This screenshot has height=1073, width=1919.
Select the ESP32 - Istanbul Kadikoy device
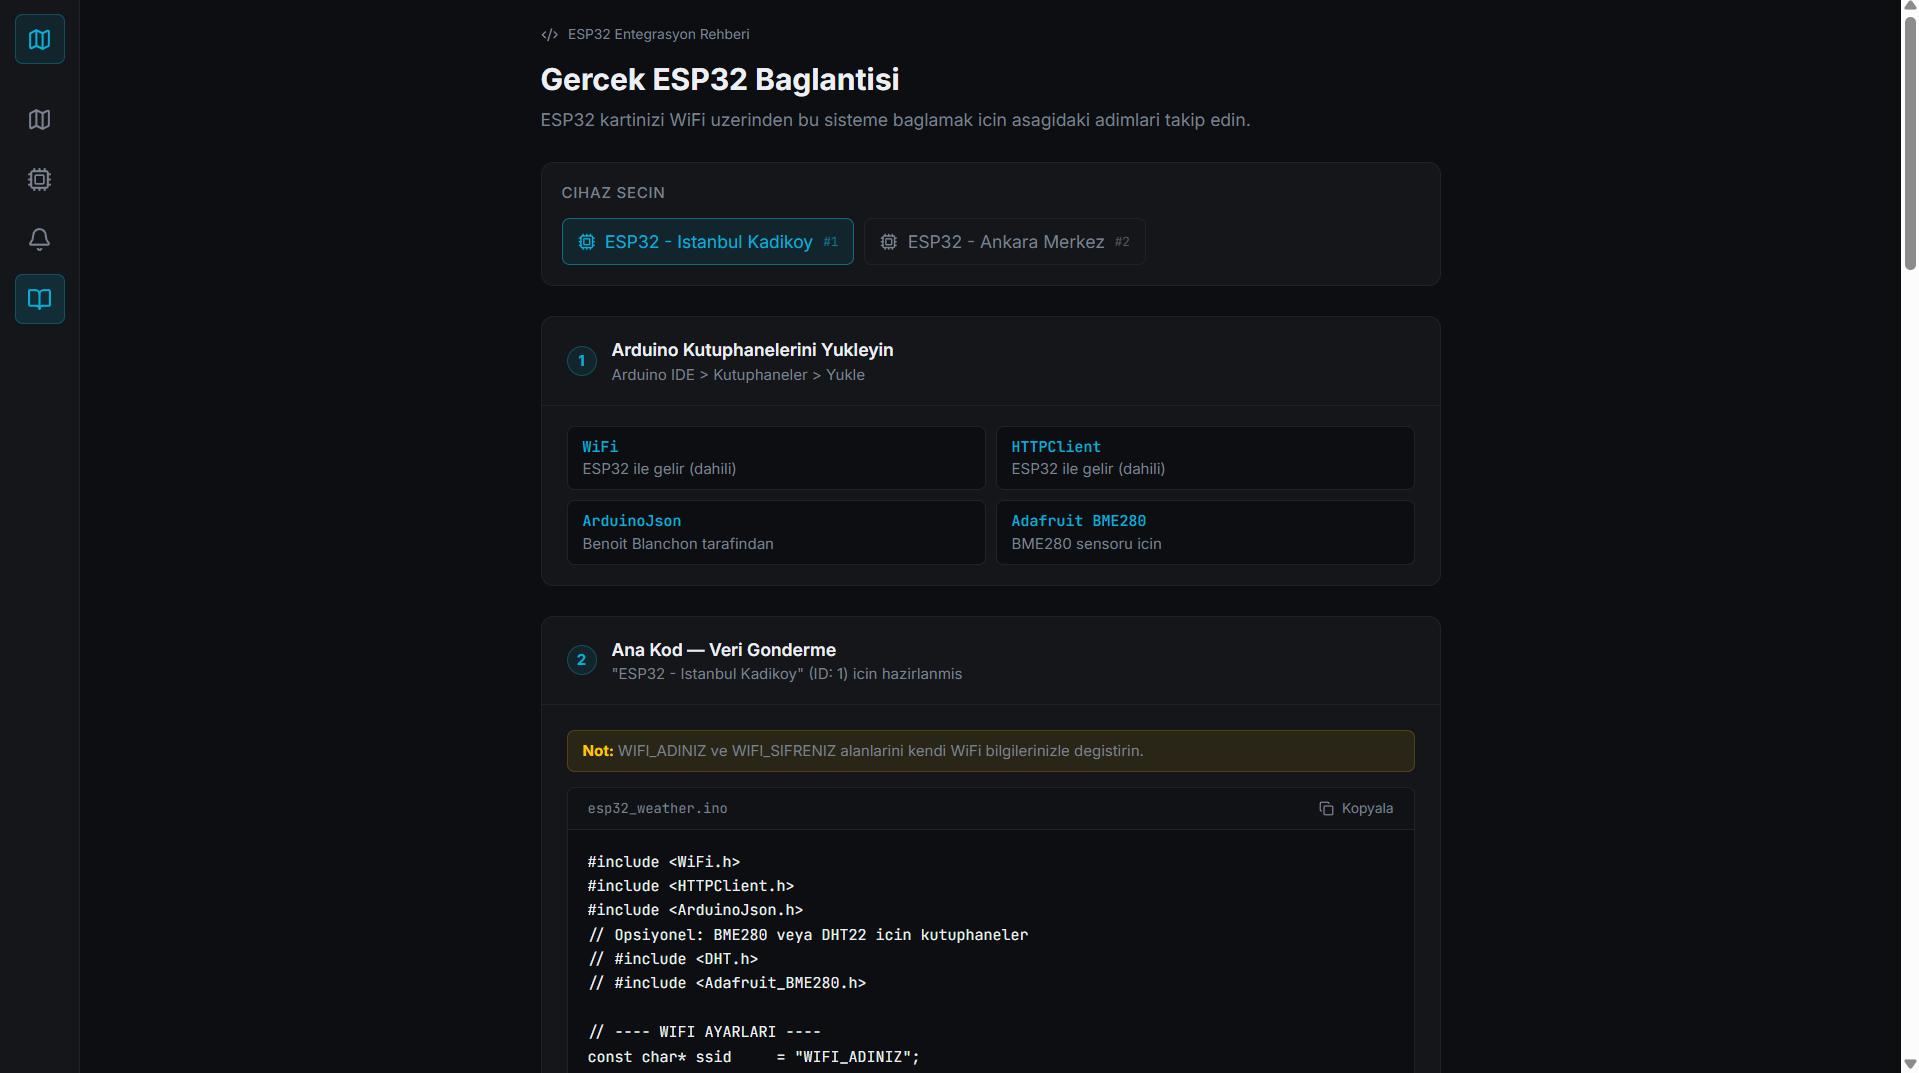tap(707, 241)
